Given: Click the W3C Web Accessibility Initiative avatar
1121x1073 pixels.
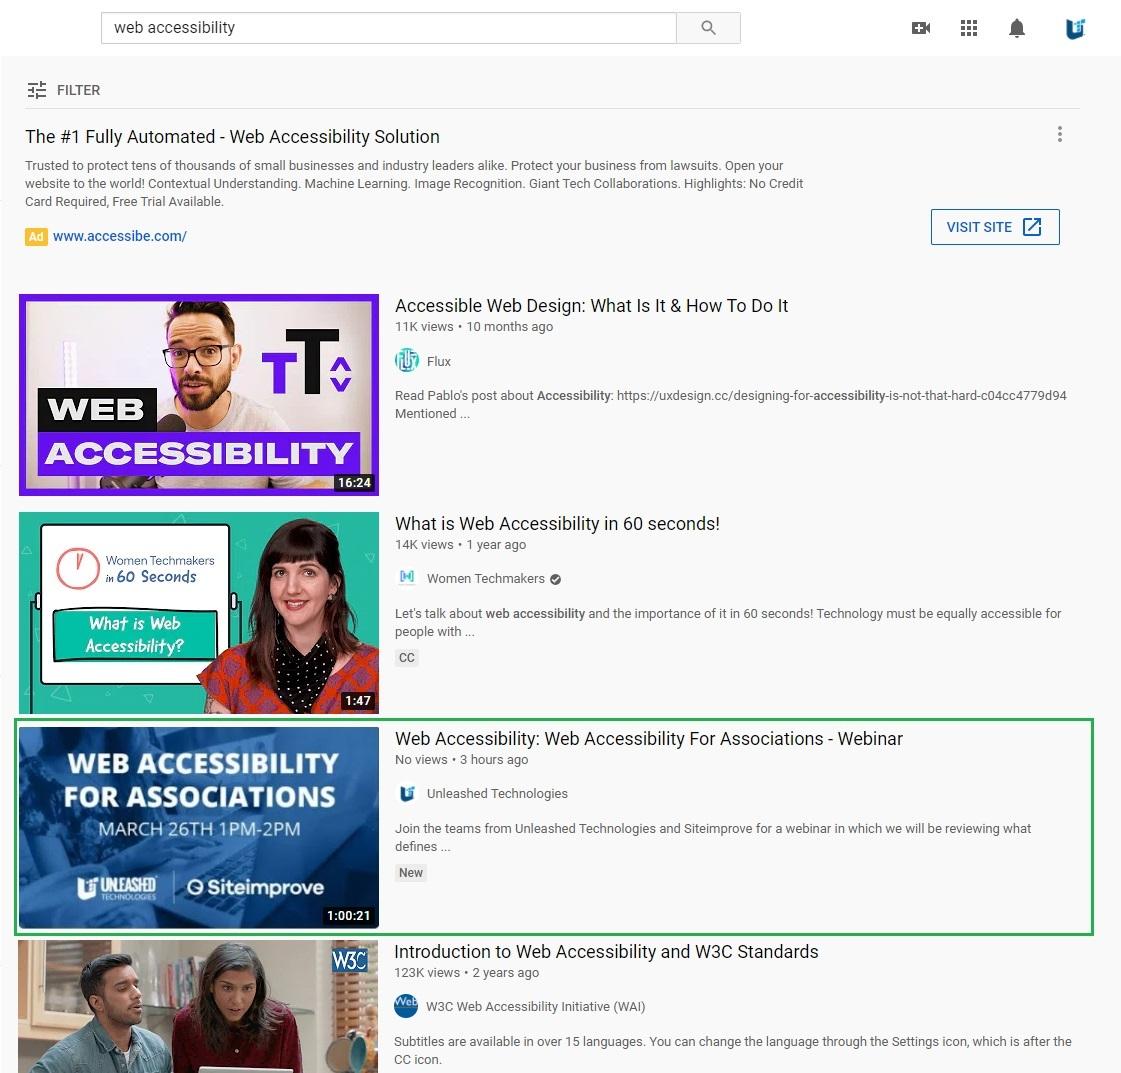Looking at the screenshot, I should click(406, 1005).
